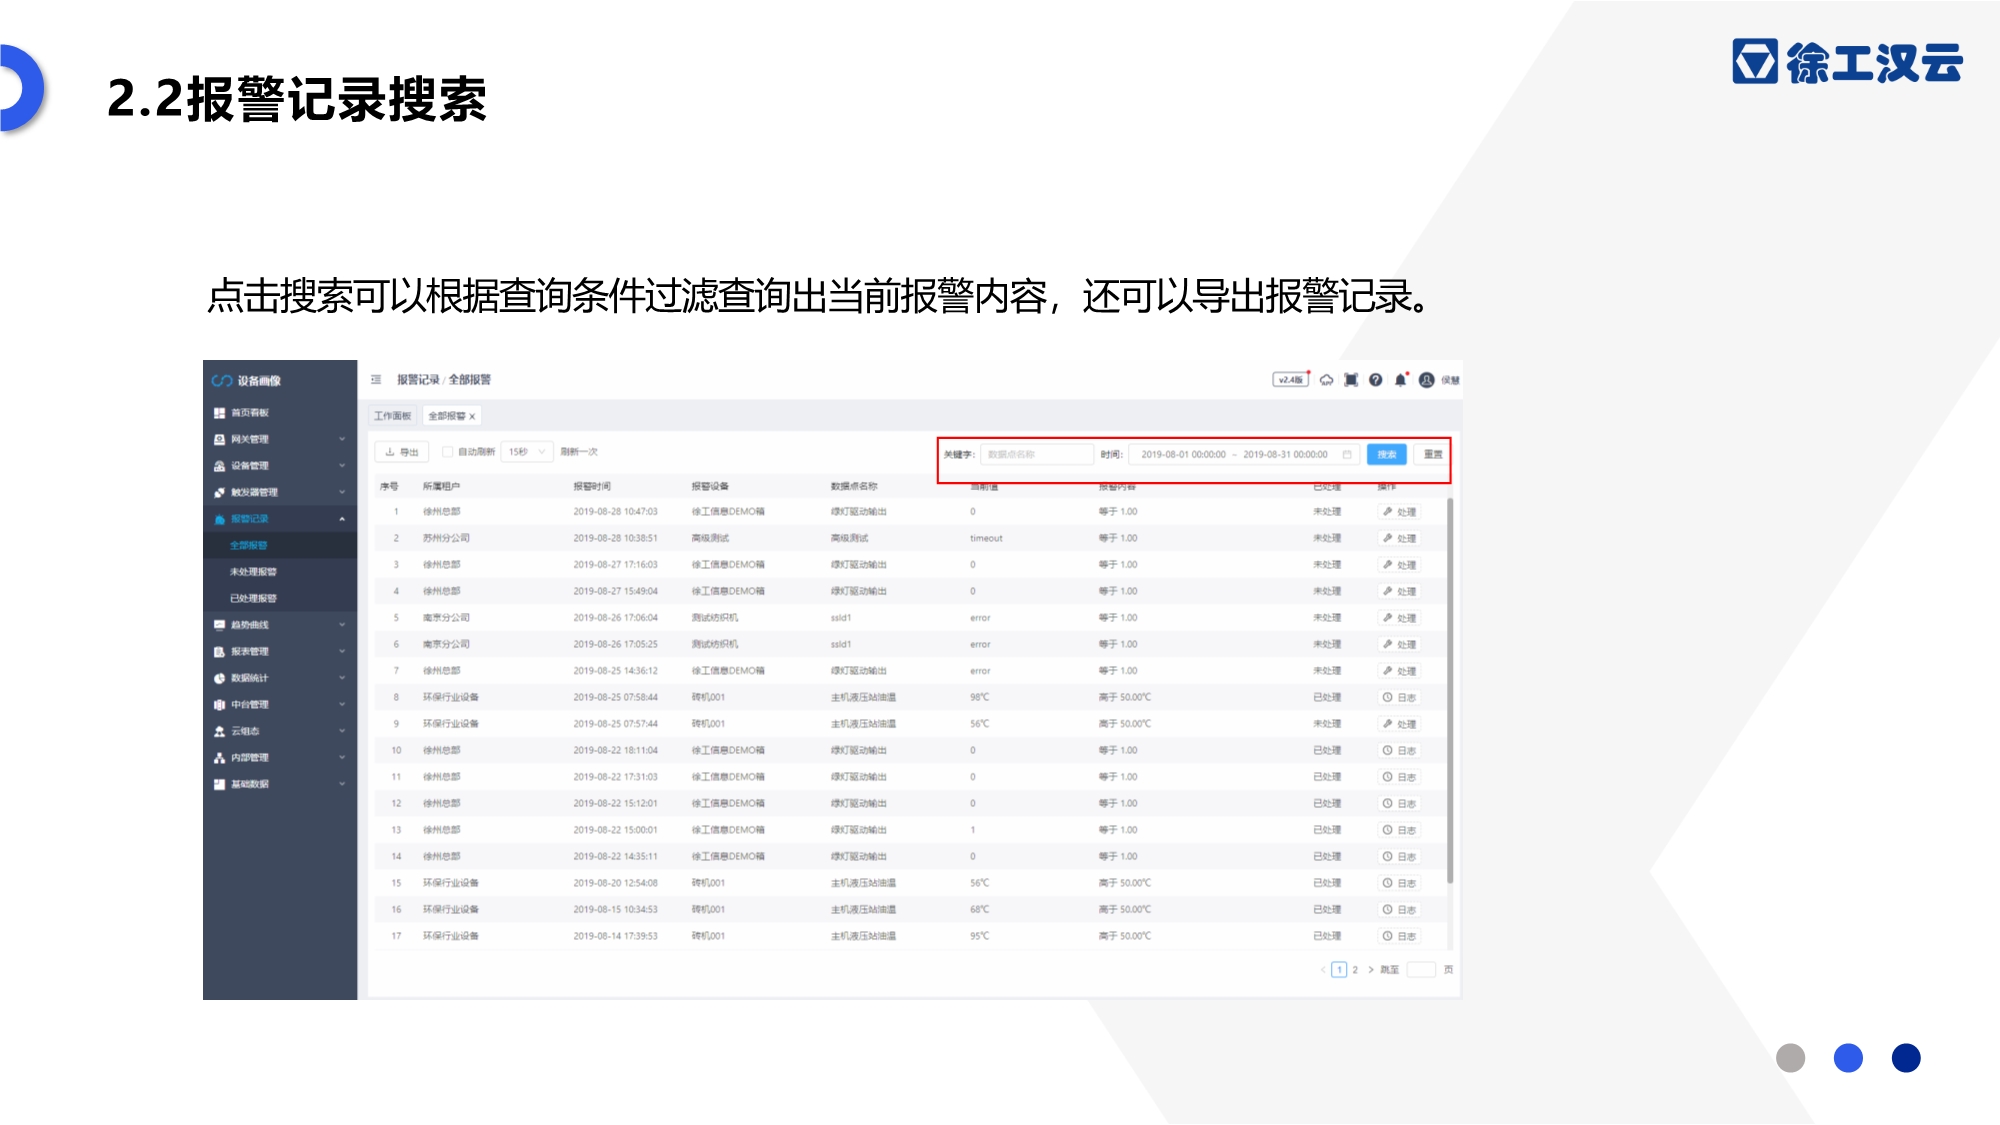Click the gray slide indicator dot

coord(1790,1058)
